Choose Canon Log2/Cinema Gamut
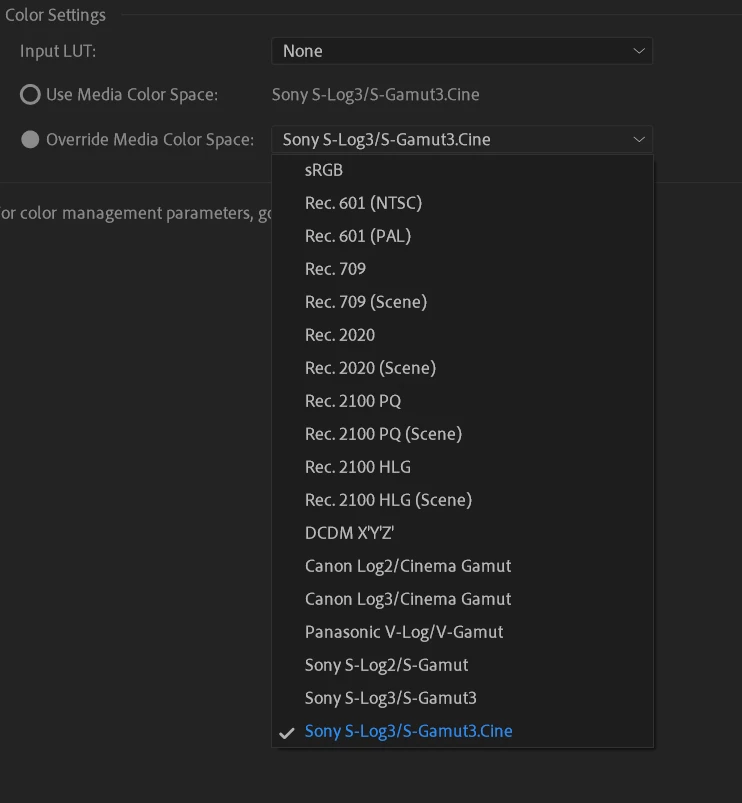Screen dimensions: 742x803 tap(408, 566)
